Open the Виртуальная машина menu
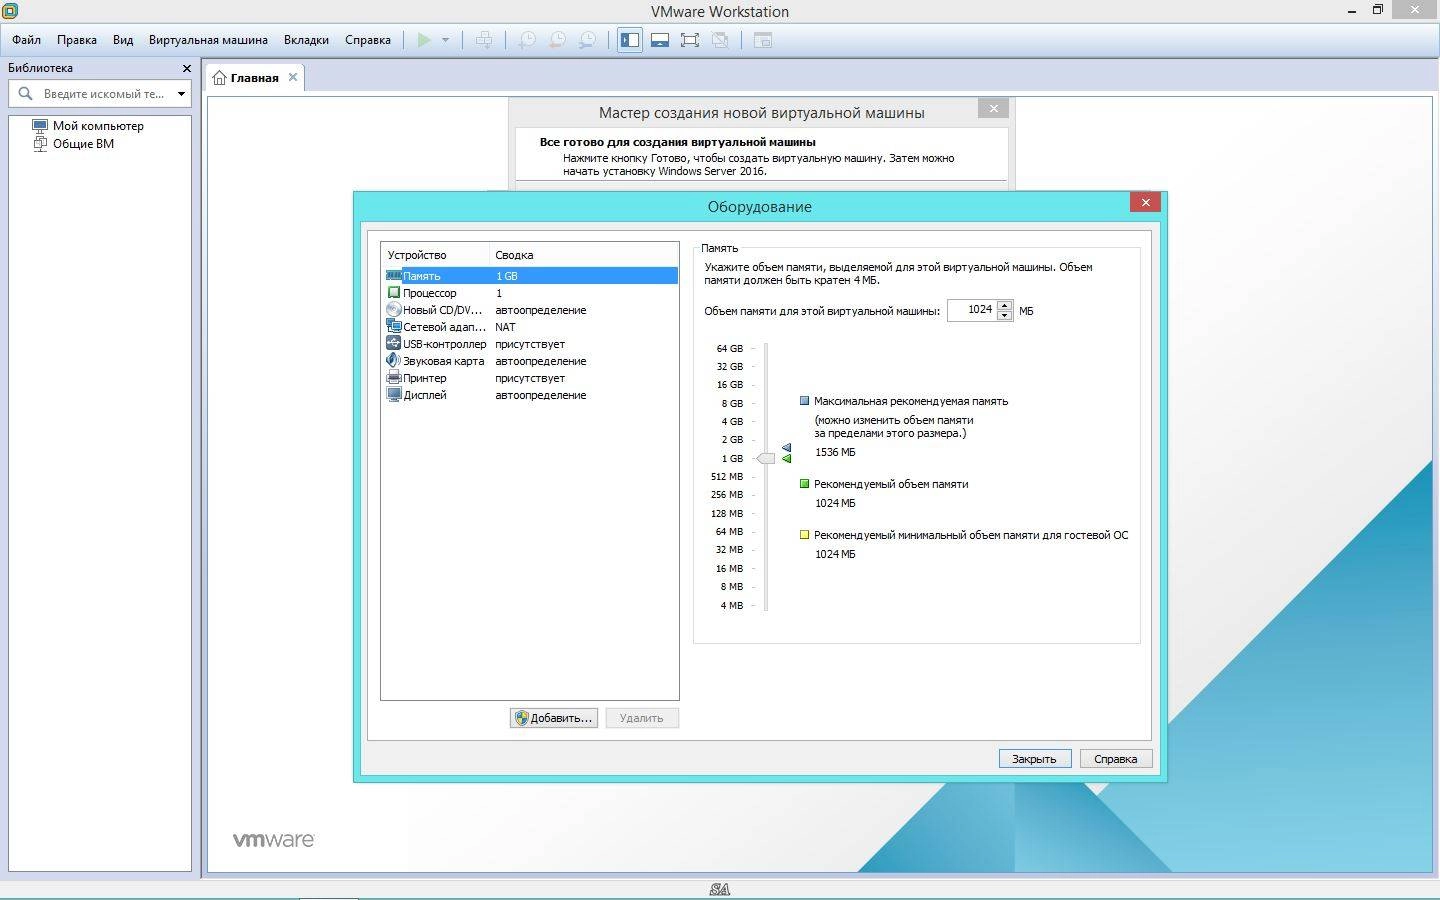 tap(208, 40)
